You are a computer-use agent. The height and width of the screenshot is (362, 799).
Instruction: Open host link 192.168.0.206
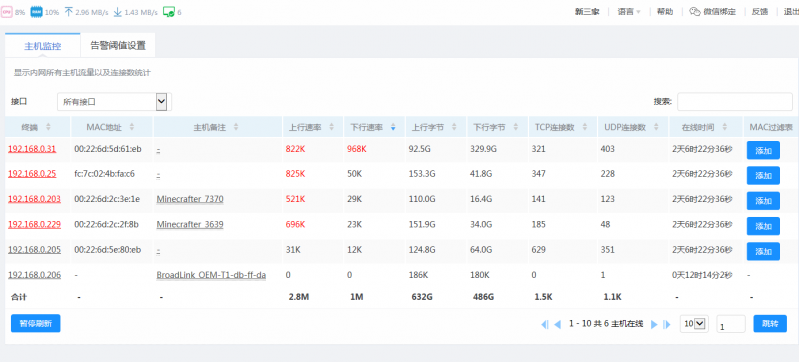point(34,275)
